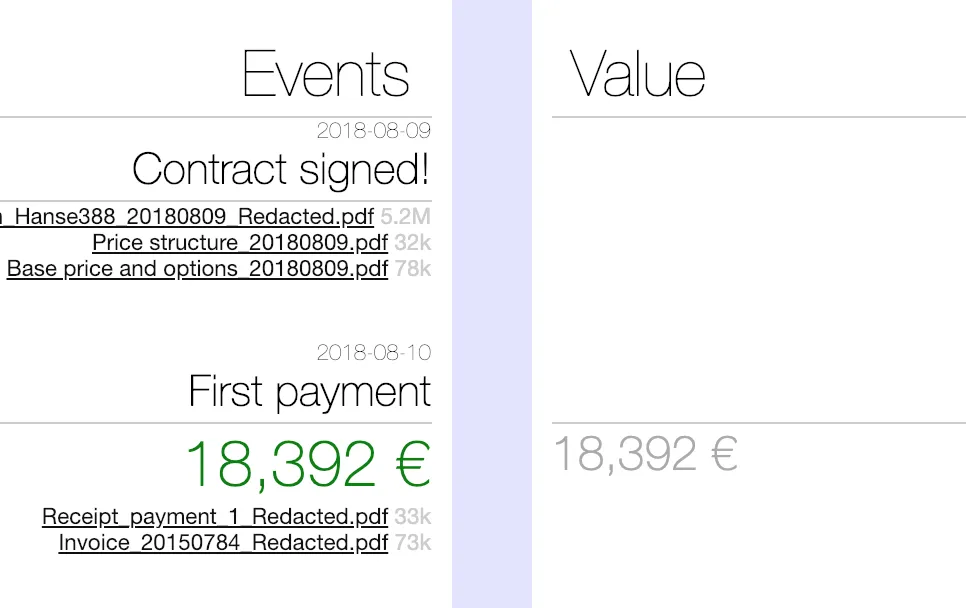The height and width of the screenshot is (608, 966).
Task: Click the 73k file size next to invoice
Action: pyautogui.click(x=412, y=543)
